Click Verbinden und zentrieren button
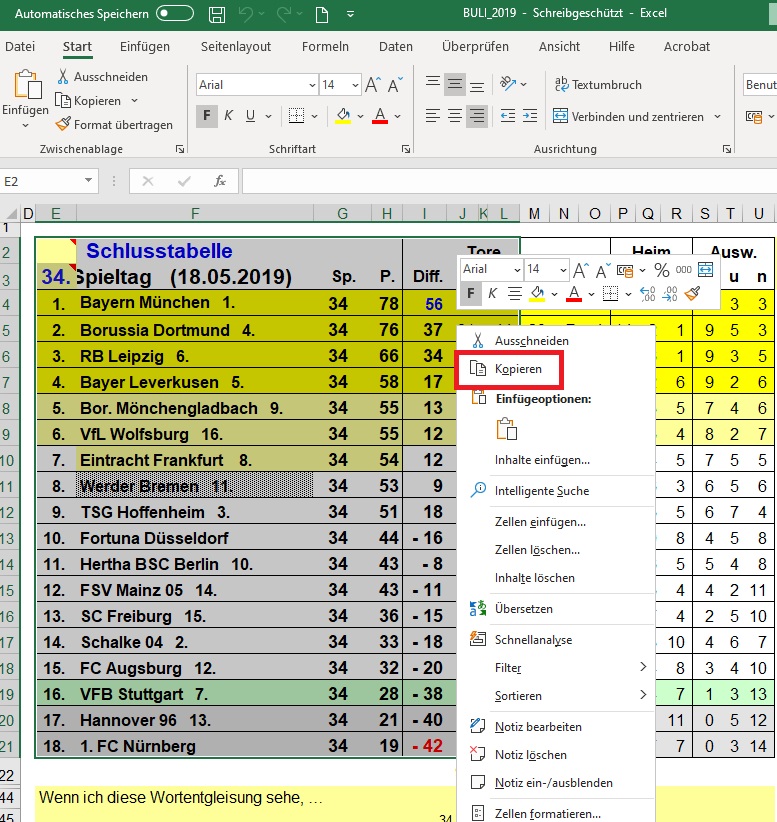The image size is (777, 822). [x=628, y=116]
